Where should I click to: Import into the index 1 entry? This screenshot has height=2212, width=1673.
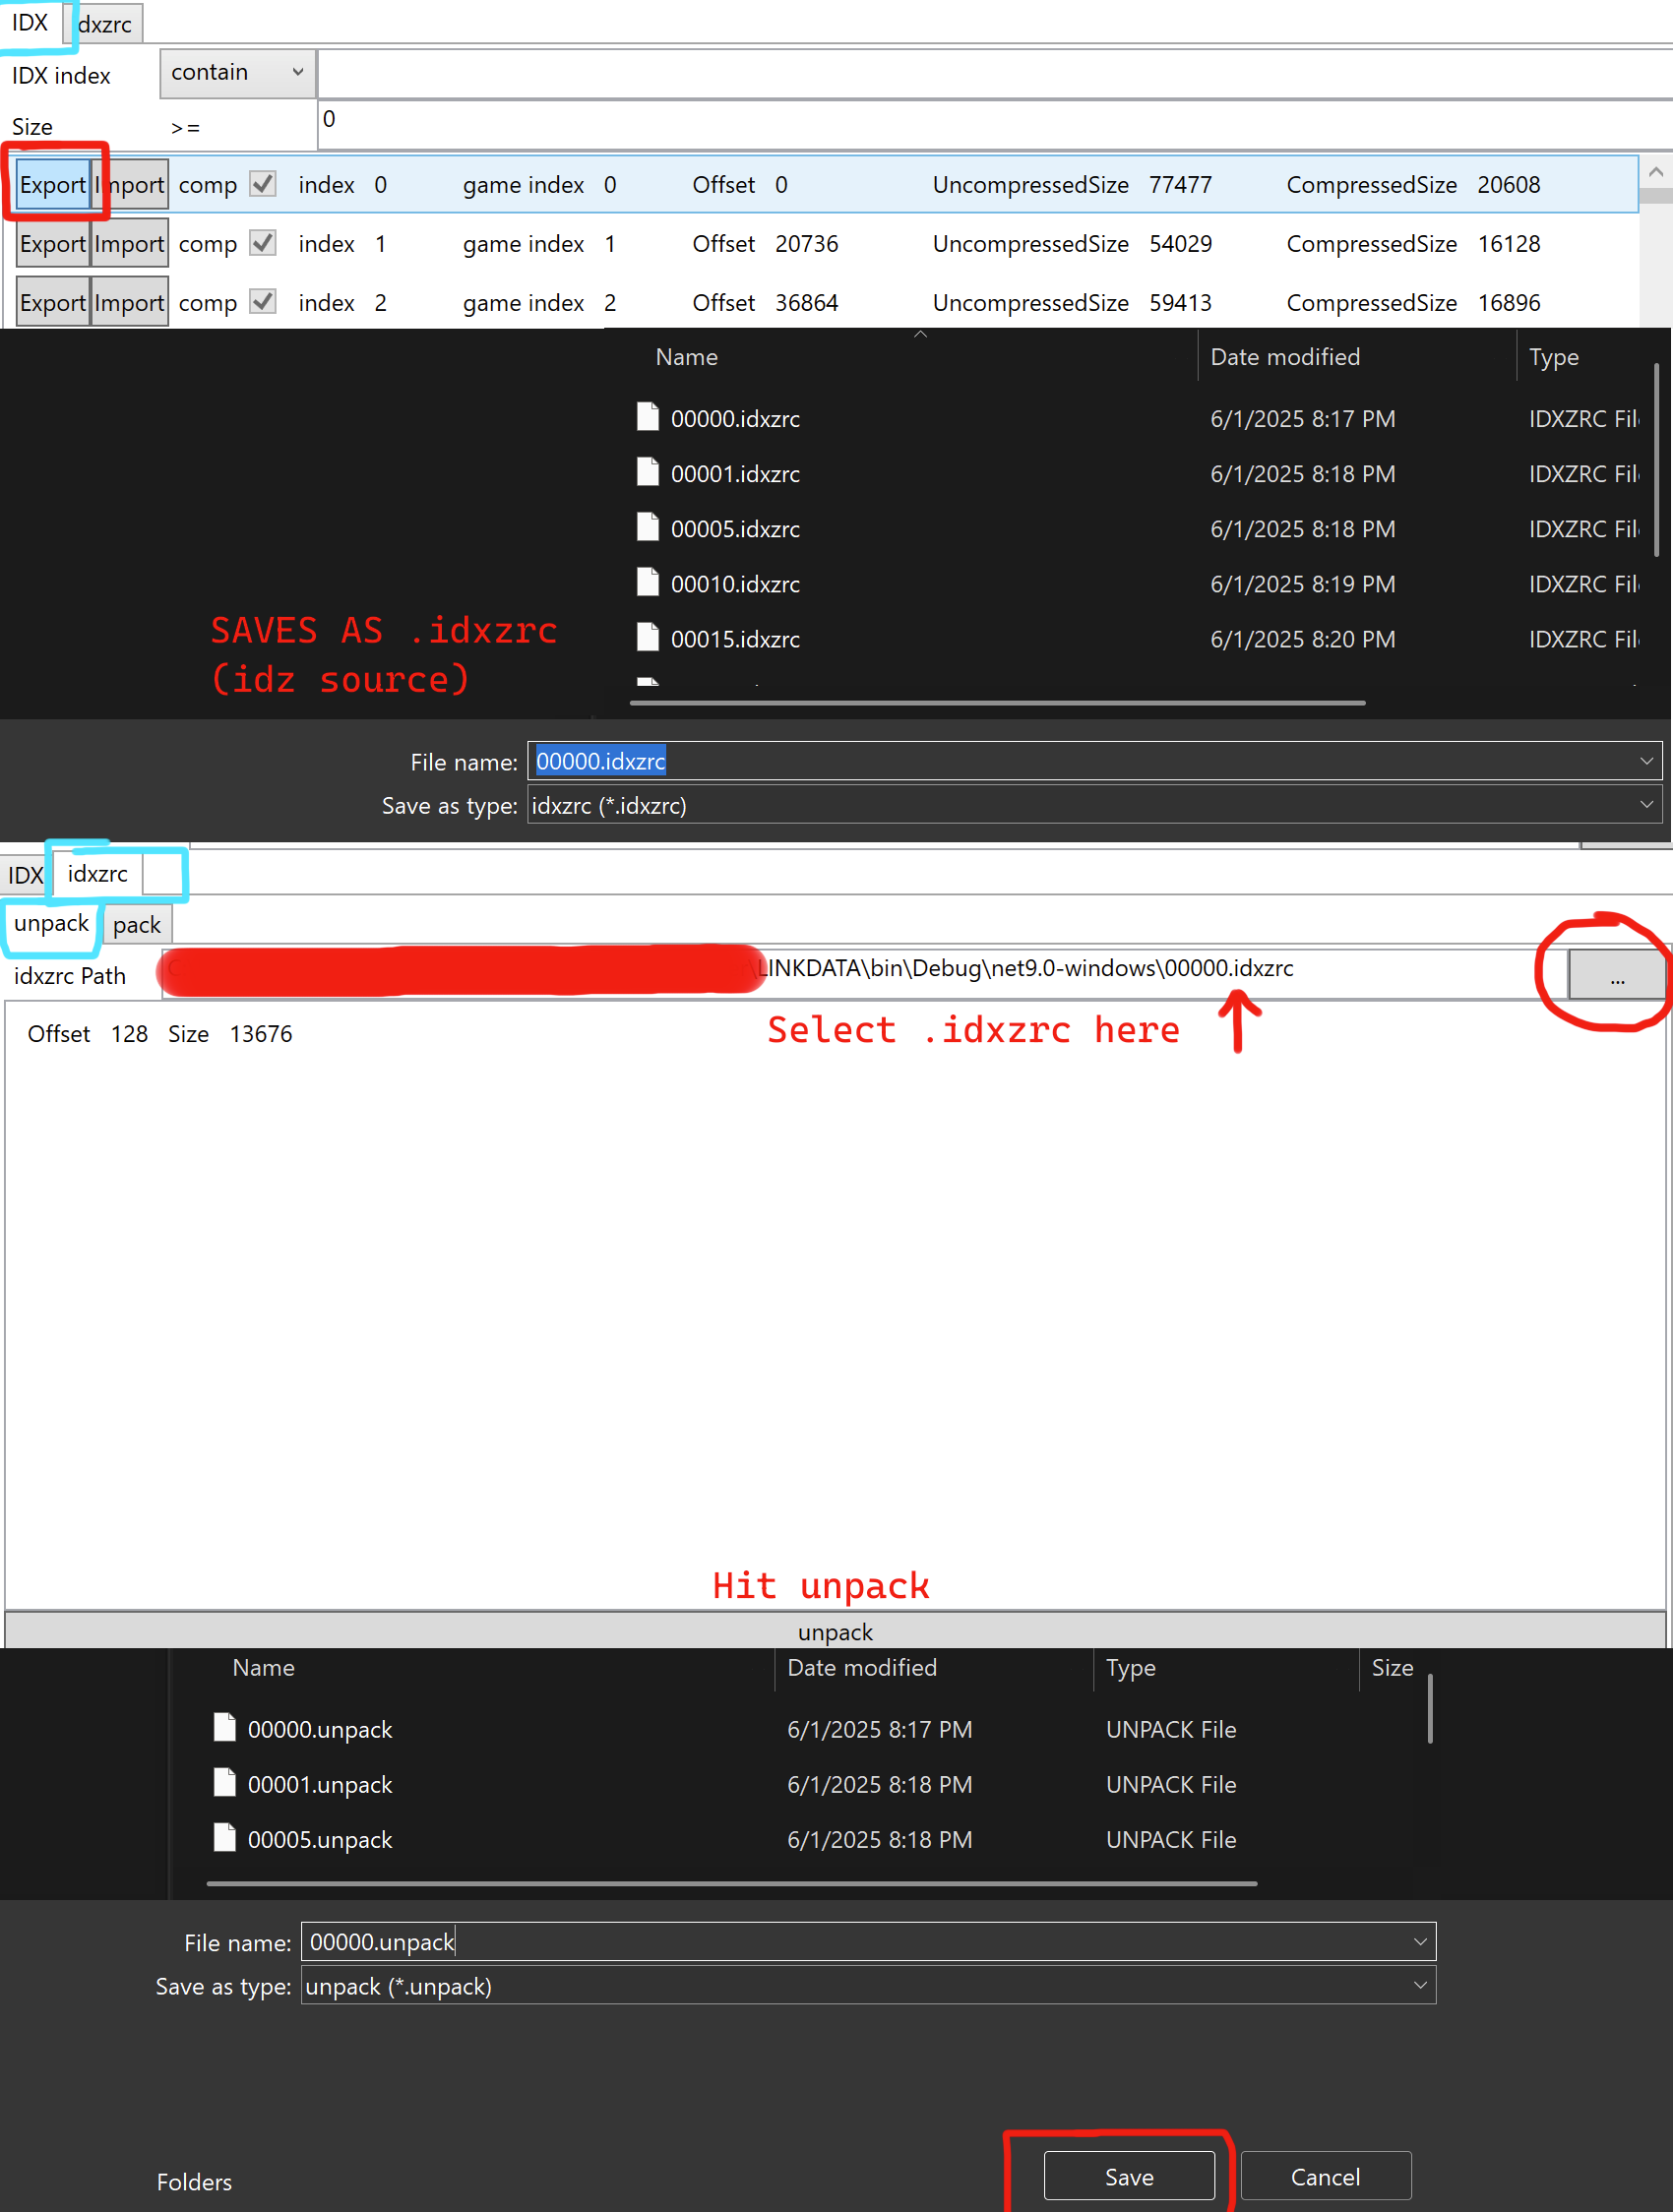[130, 244]
